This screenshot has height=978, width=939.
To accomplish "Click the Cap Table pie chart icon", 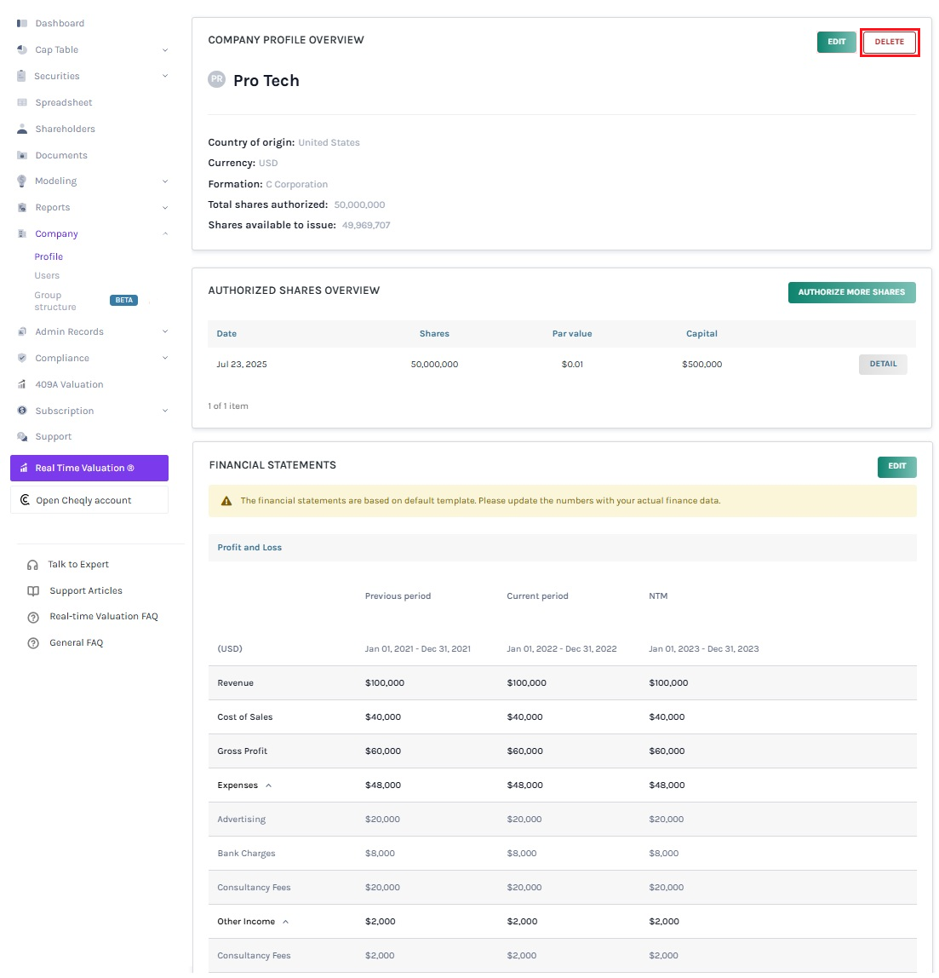I will [x=22, y=49].
